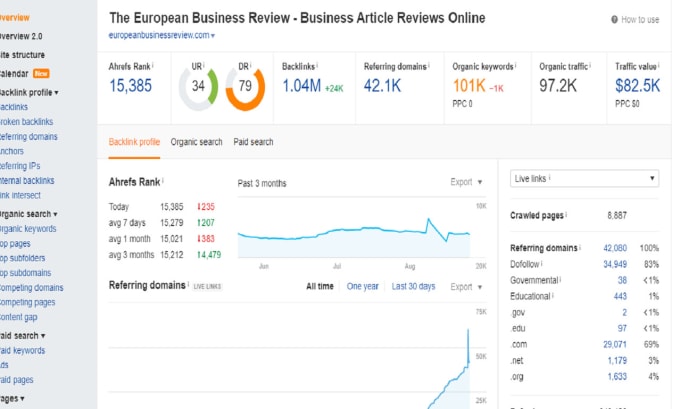The image size is (680, 409).
Task: Click .gov domains count 2
Action: (x=624, y=312)
